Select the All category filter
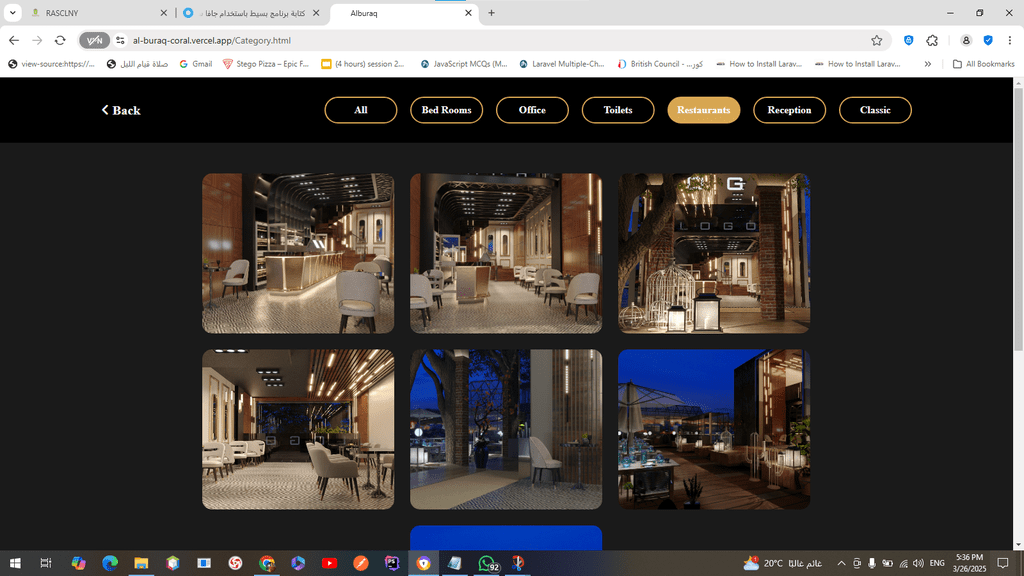The height and width of the screenshot is (576, 1024). [361, 110]
